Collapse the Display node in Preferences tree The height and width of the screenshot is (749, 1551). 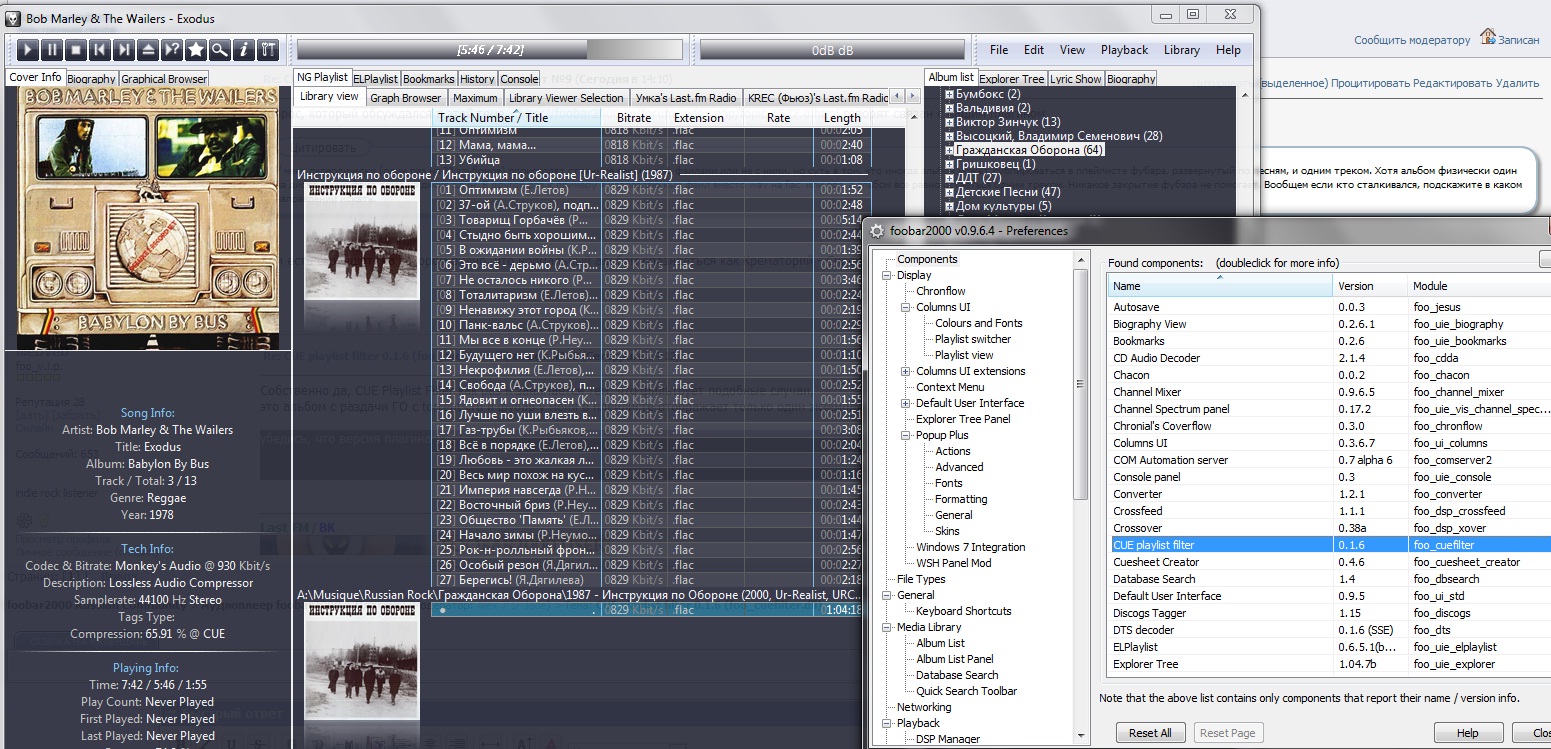pyautogui.click(x=887, y=275)
